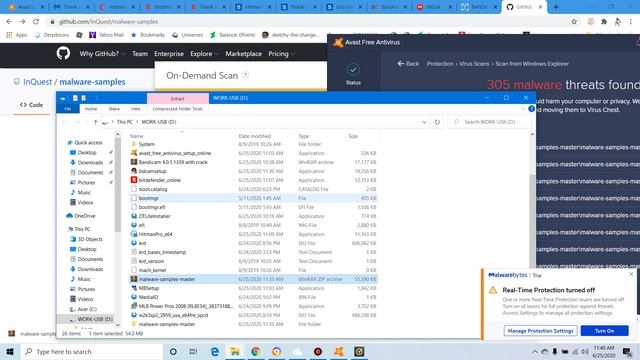
Task: Close the Malwarebytes notification popup
Action: pyautogui.click(x=631, y=274)
